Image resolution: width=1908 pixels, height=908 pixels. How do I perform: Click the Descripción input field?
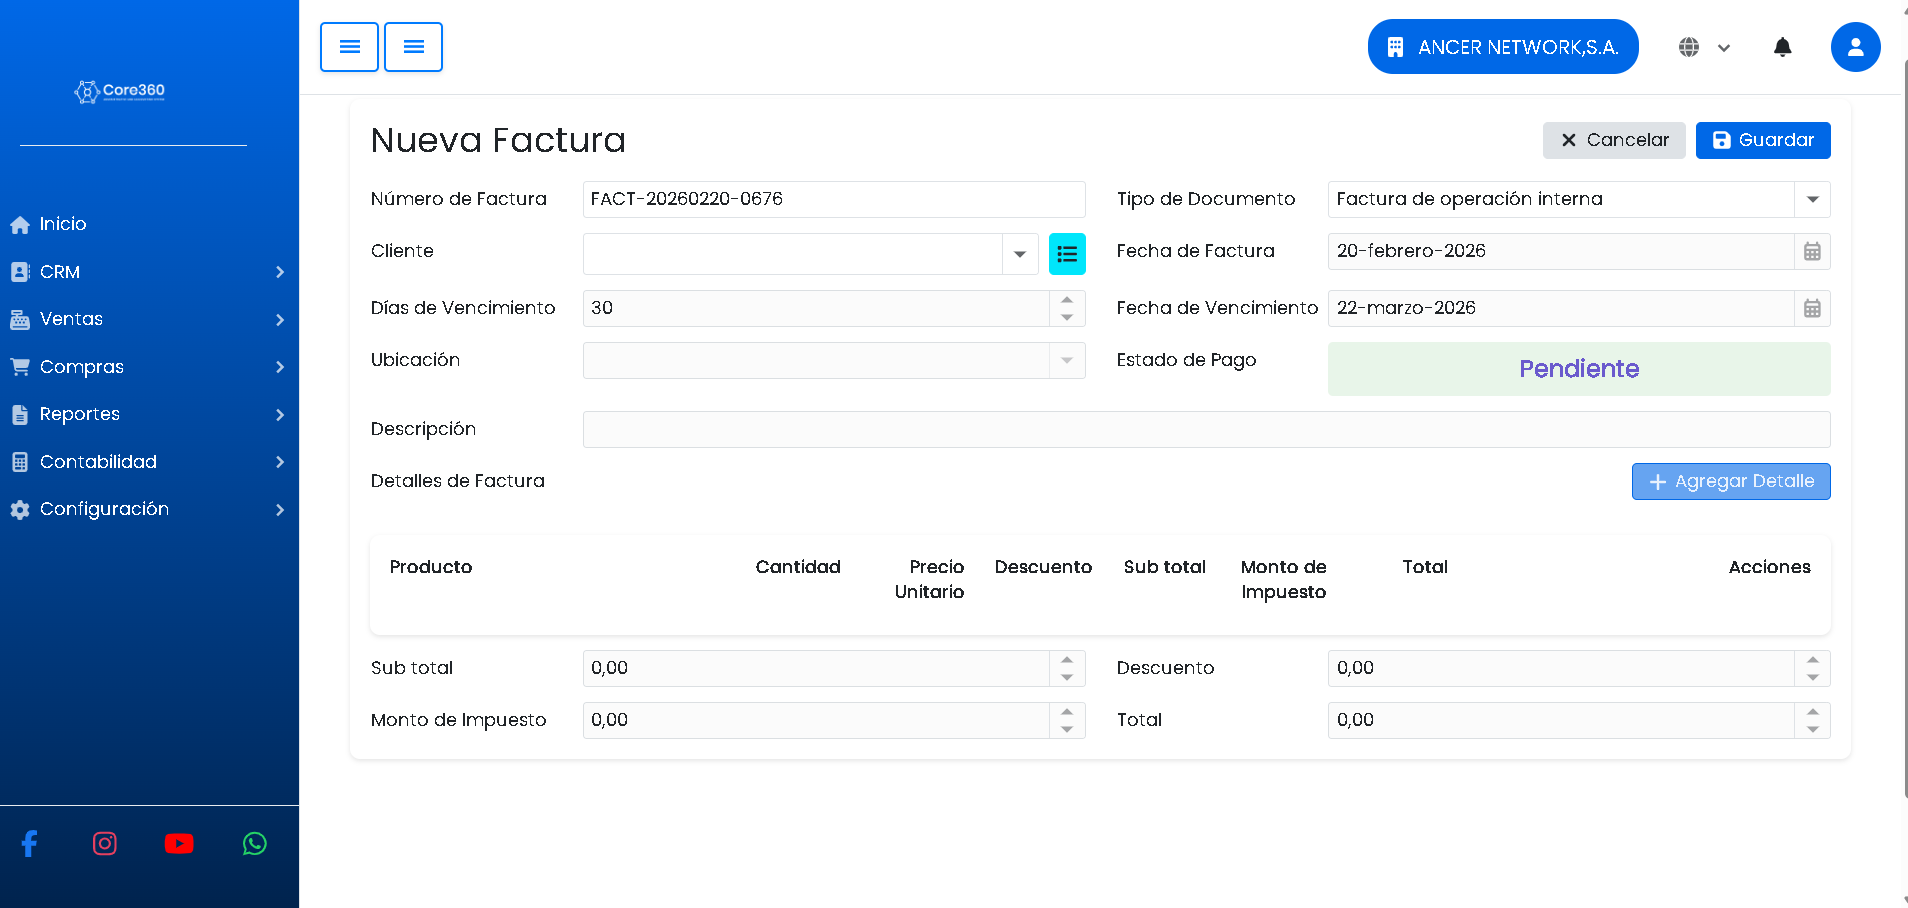tap(1205, 430)
